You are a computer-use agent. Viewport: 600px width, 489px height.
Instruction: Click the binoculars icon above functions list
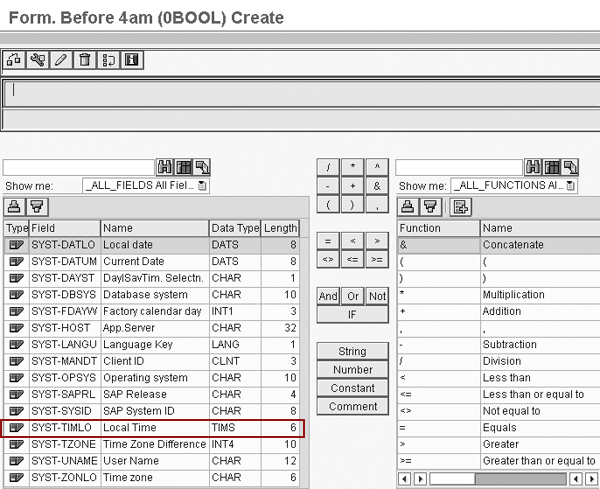click(x=533, y=167)
